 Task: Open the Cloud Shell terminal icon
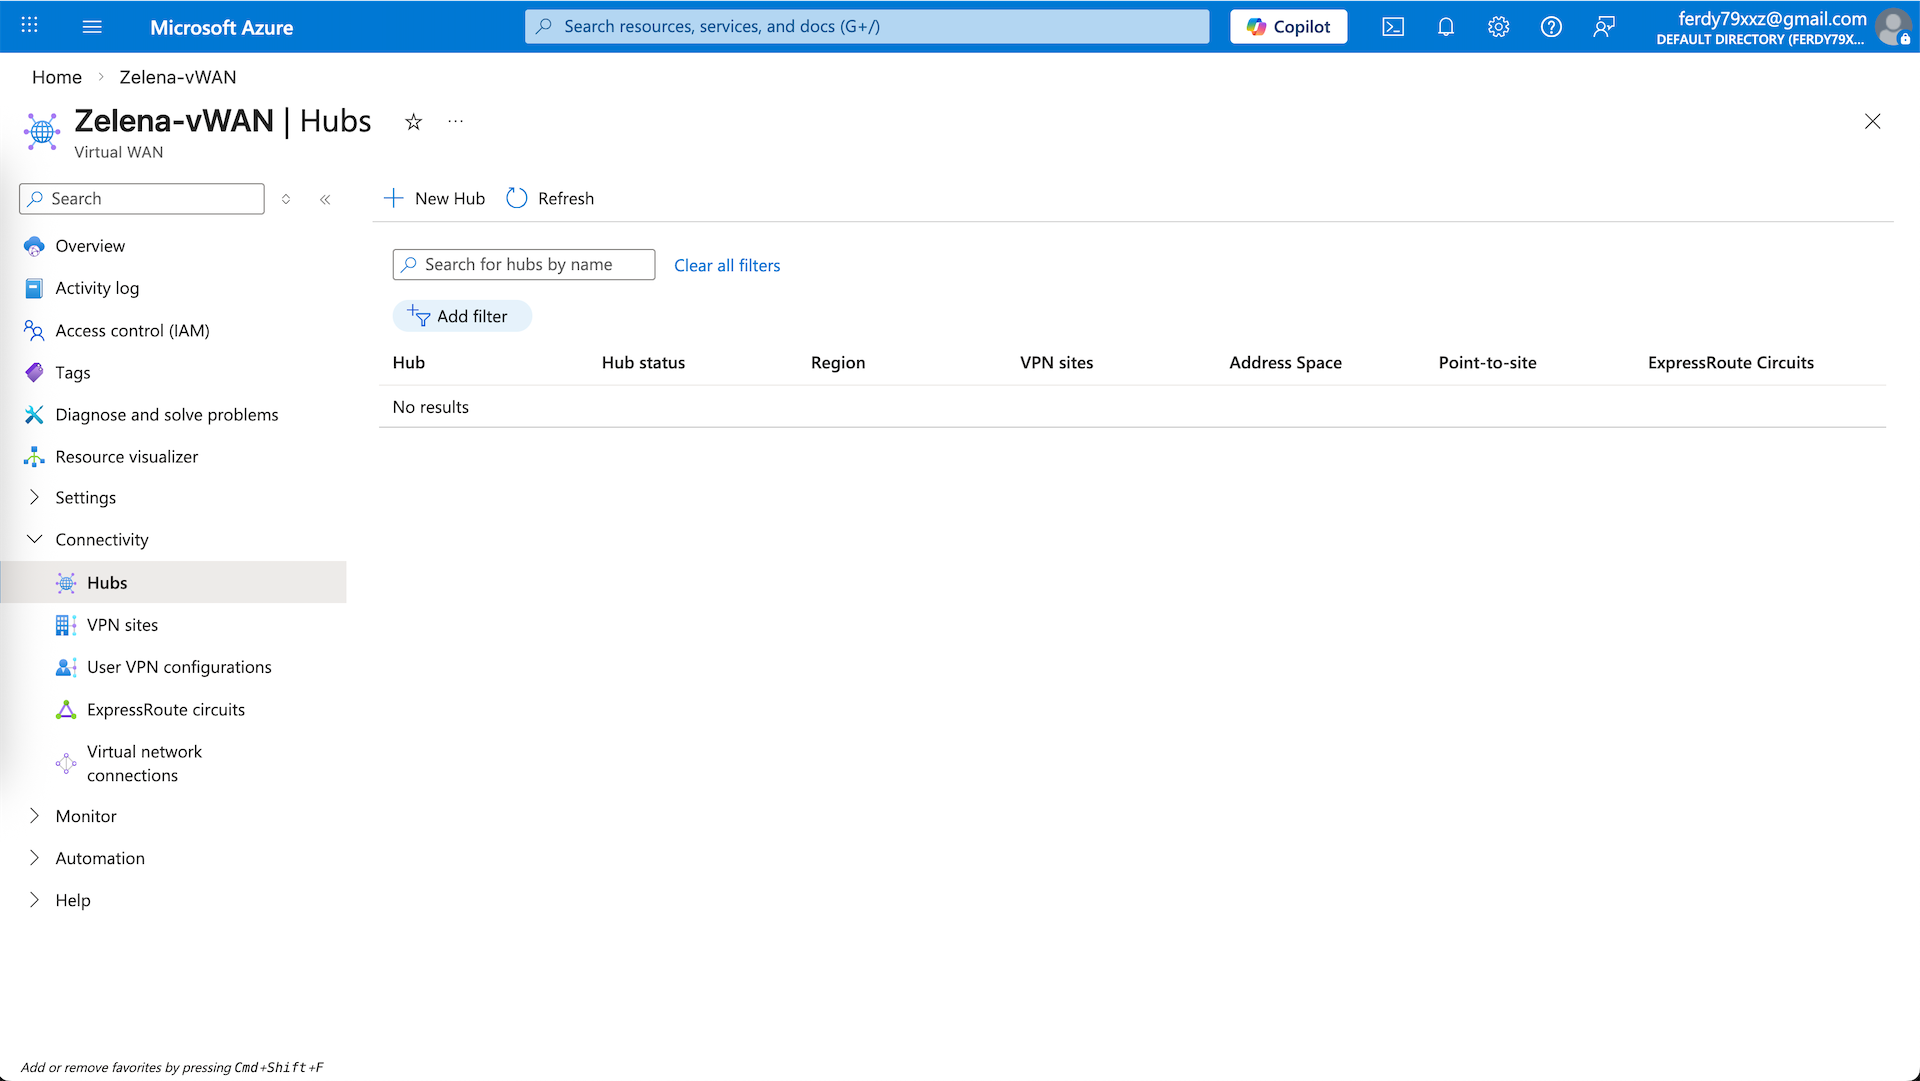point(1393,27)
